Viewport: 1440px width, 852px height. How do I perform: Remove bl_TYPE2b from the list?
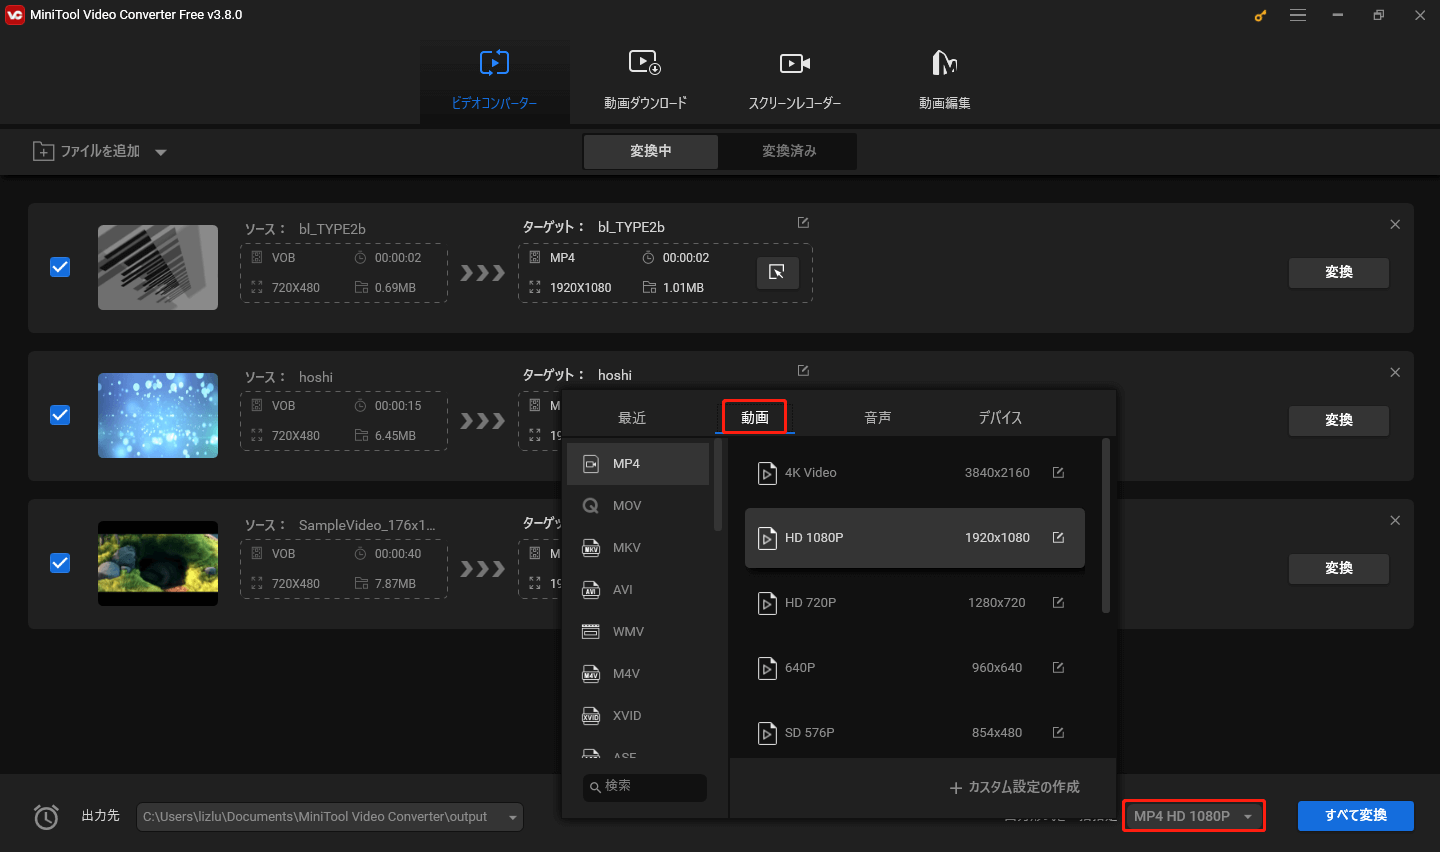tap(1395, 225)
